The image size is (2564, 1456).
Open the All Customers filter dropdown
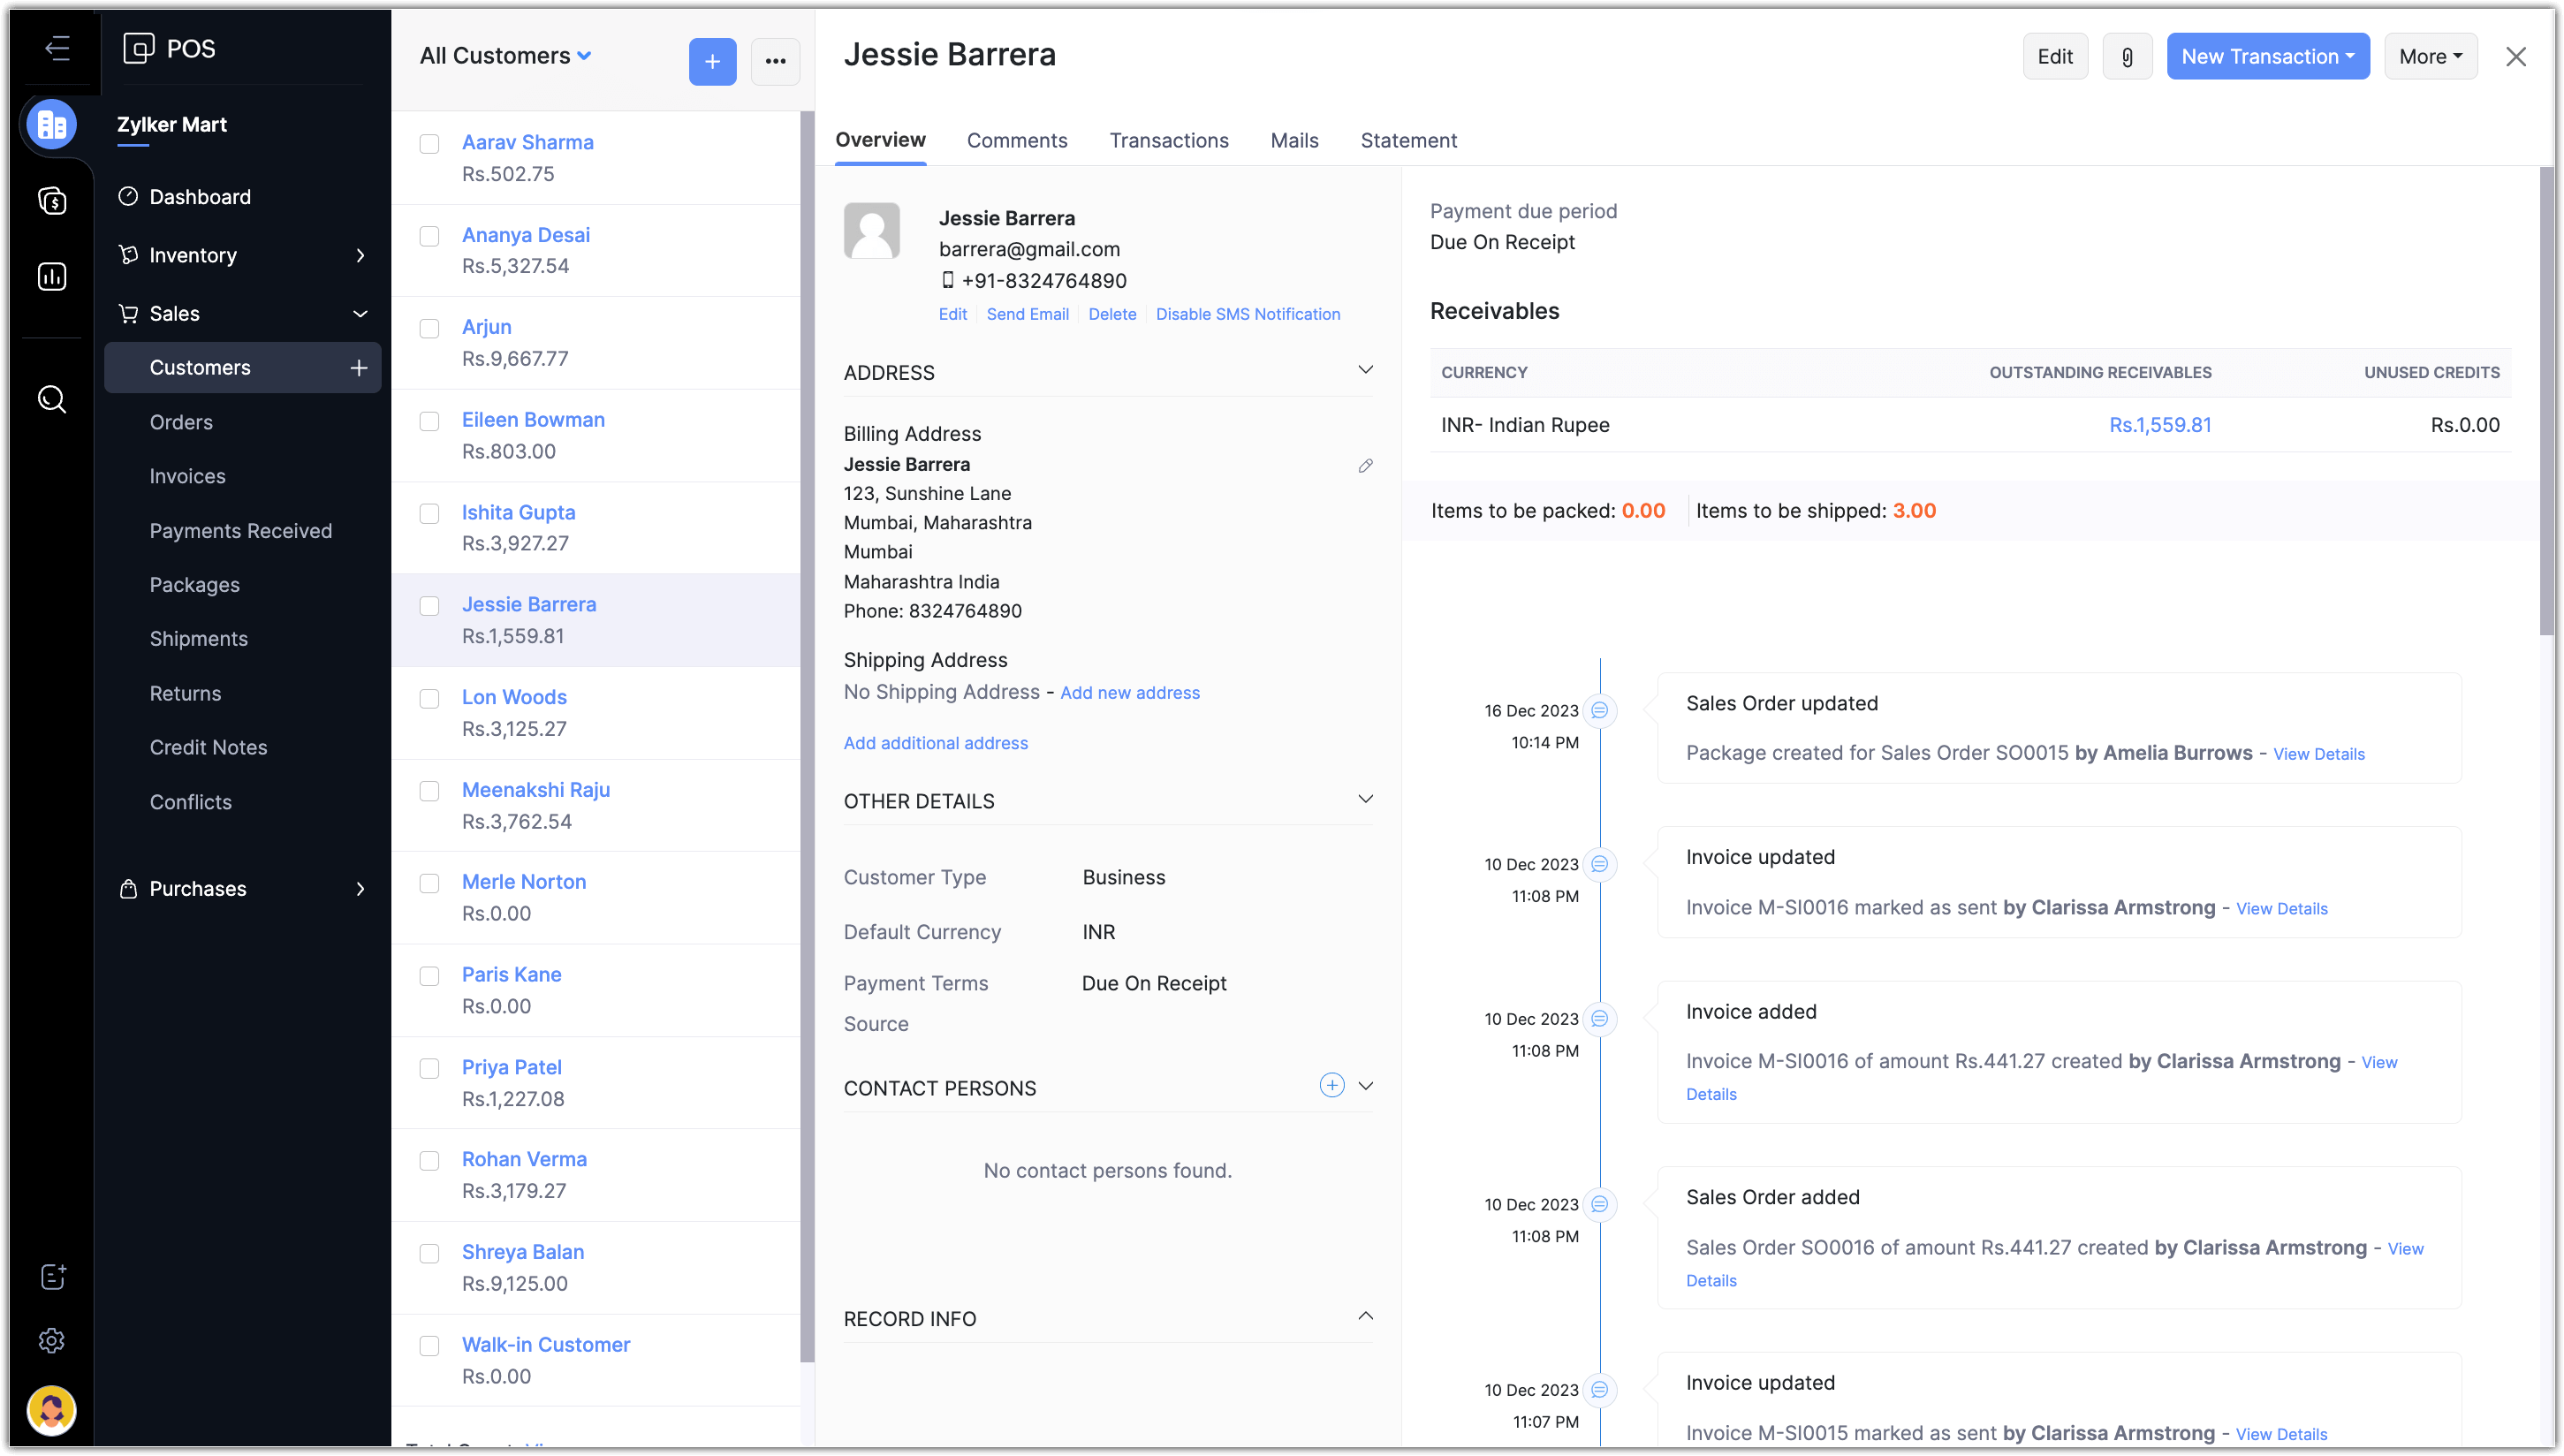point(506,56)
